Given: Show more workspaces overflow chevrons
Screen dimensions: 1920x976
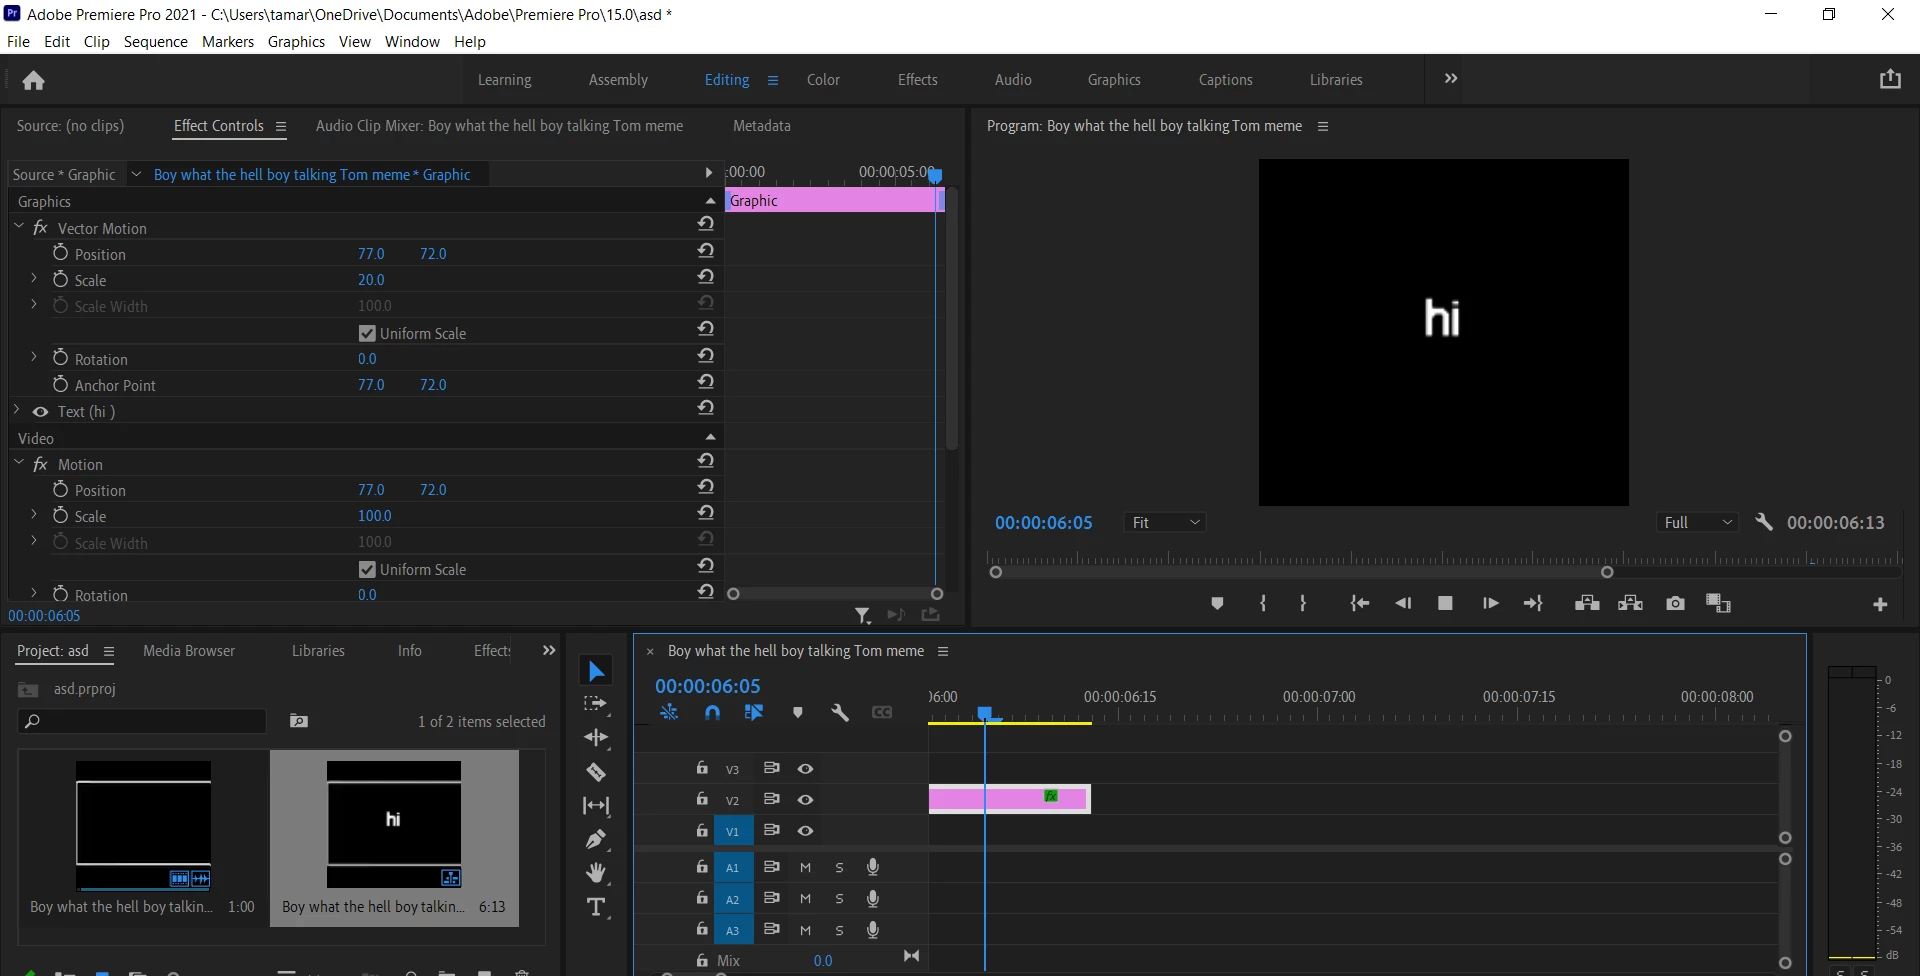Looking at the screenshot, I should [1451, 78].
